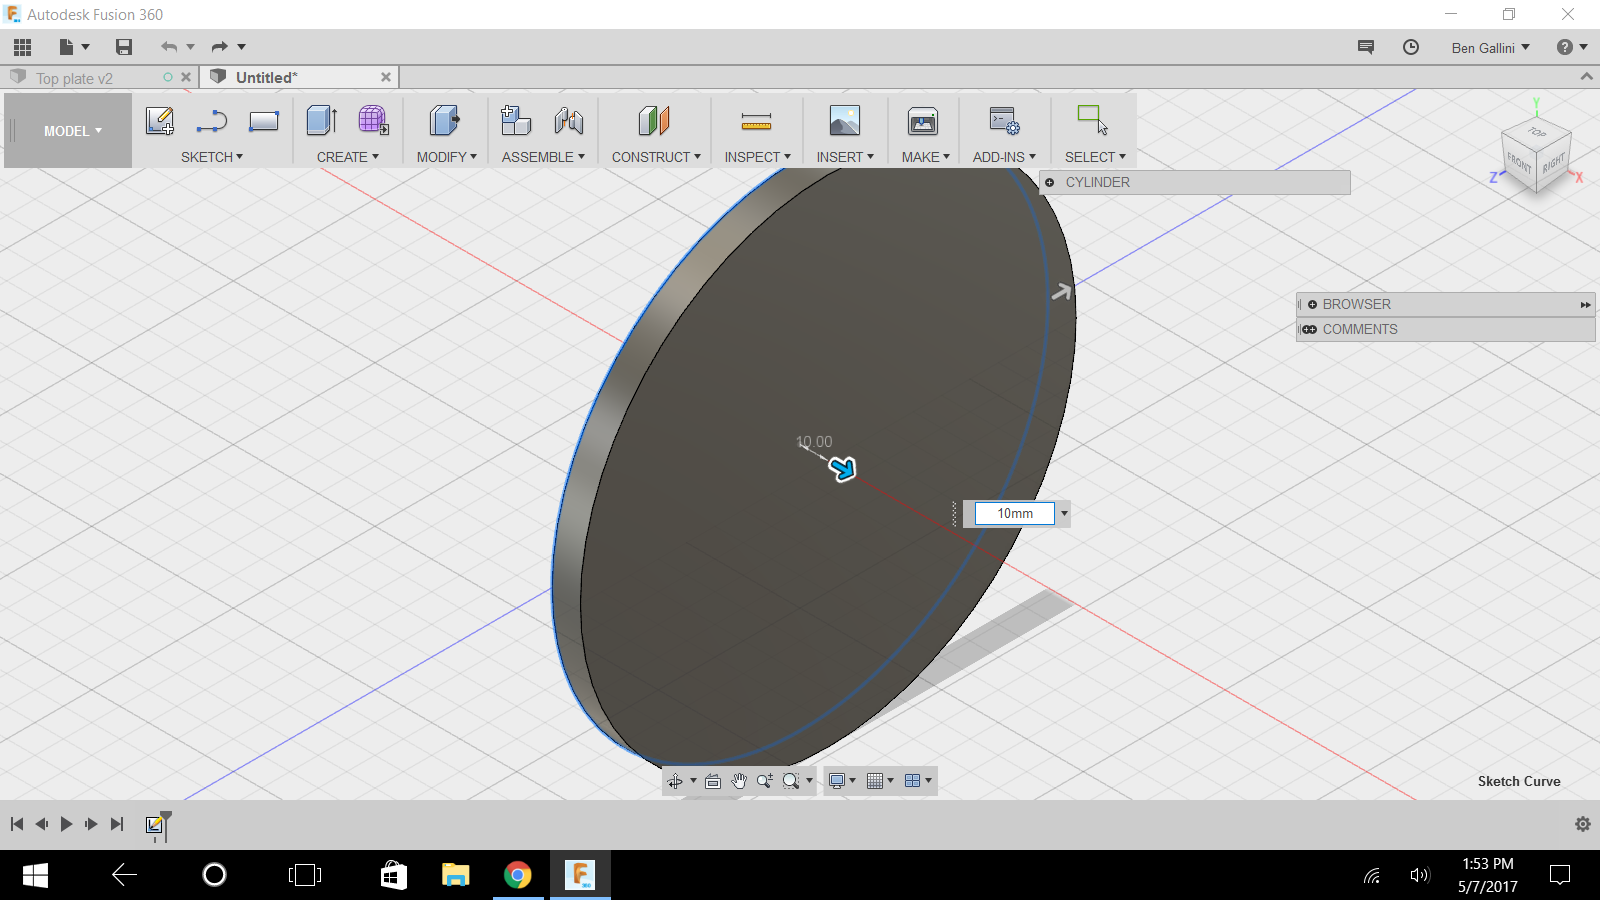The width and height of the screenshot is (1600, 900).
Task: Select the Look At tool
Action: tap(713, 781)
